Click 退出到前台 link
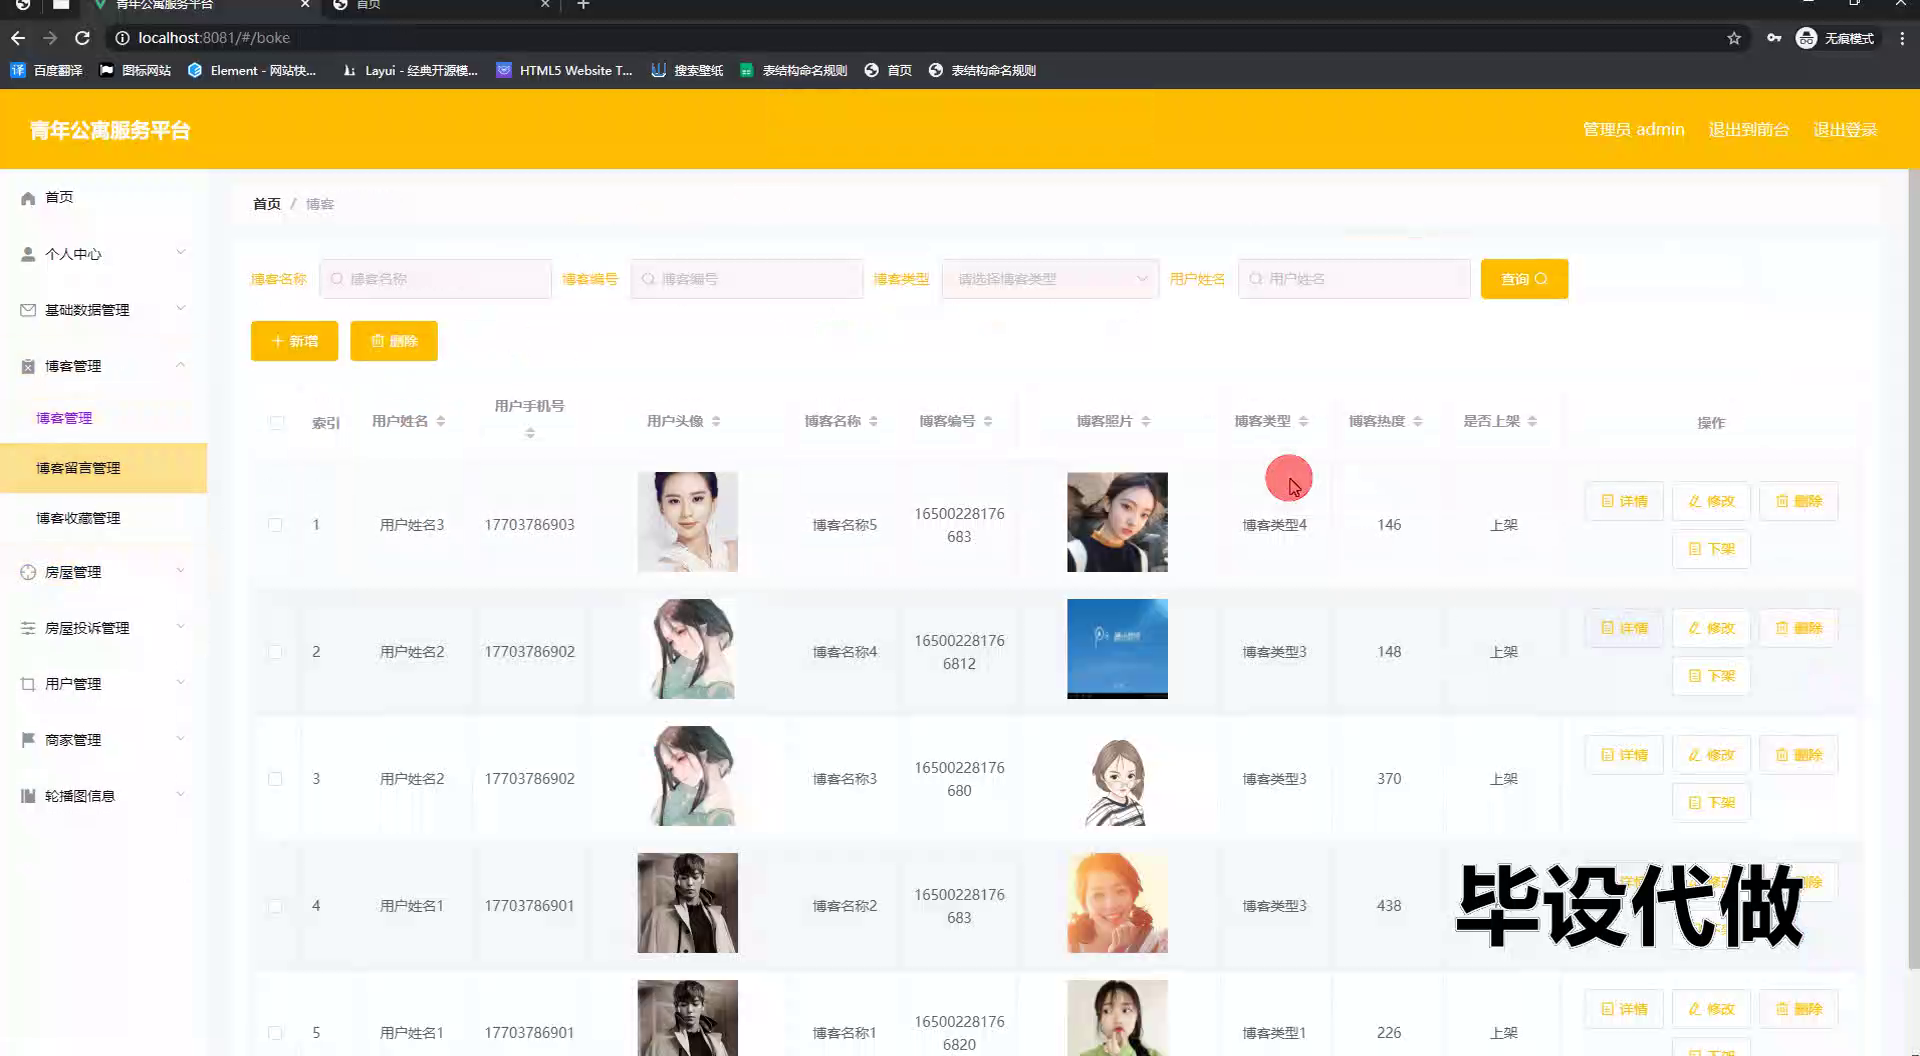 (x=1749, y=129)
